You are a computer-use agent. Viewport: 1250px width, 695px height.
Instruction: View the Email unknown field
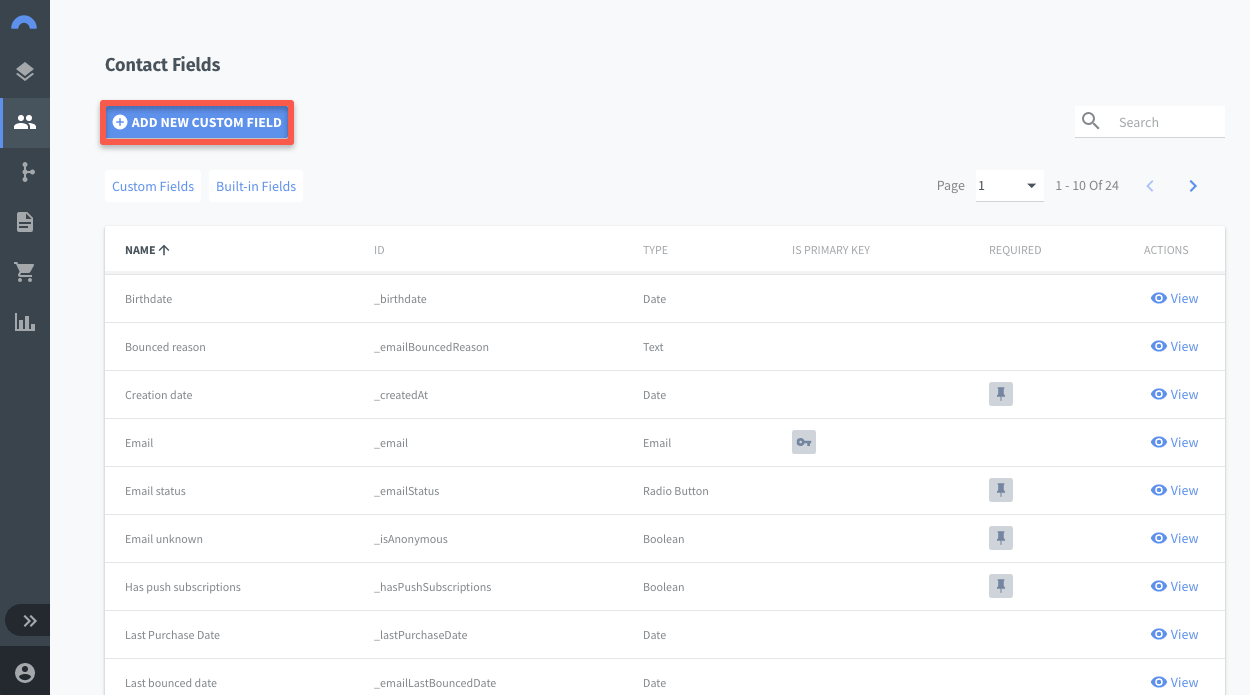tap(1174, 538)
